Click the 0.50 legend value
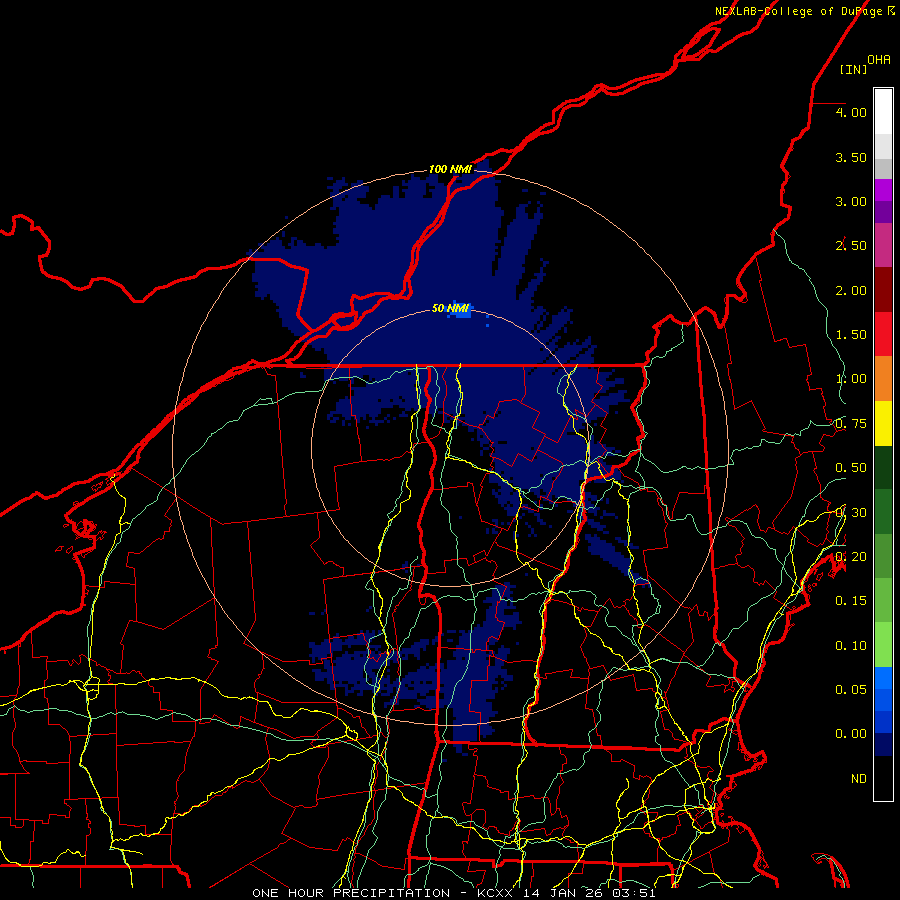Image resolution: width=900 pixels, height=900 pixels. [x=851, y=468]
